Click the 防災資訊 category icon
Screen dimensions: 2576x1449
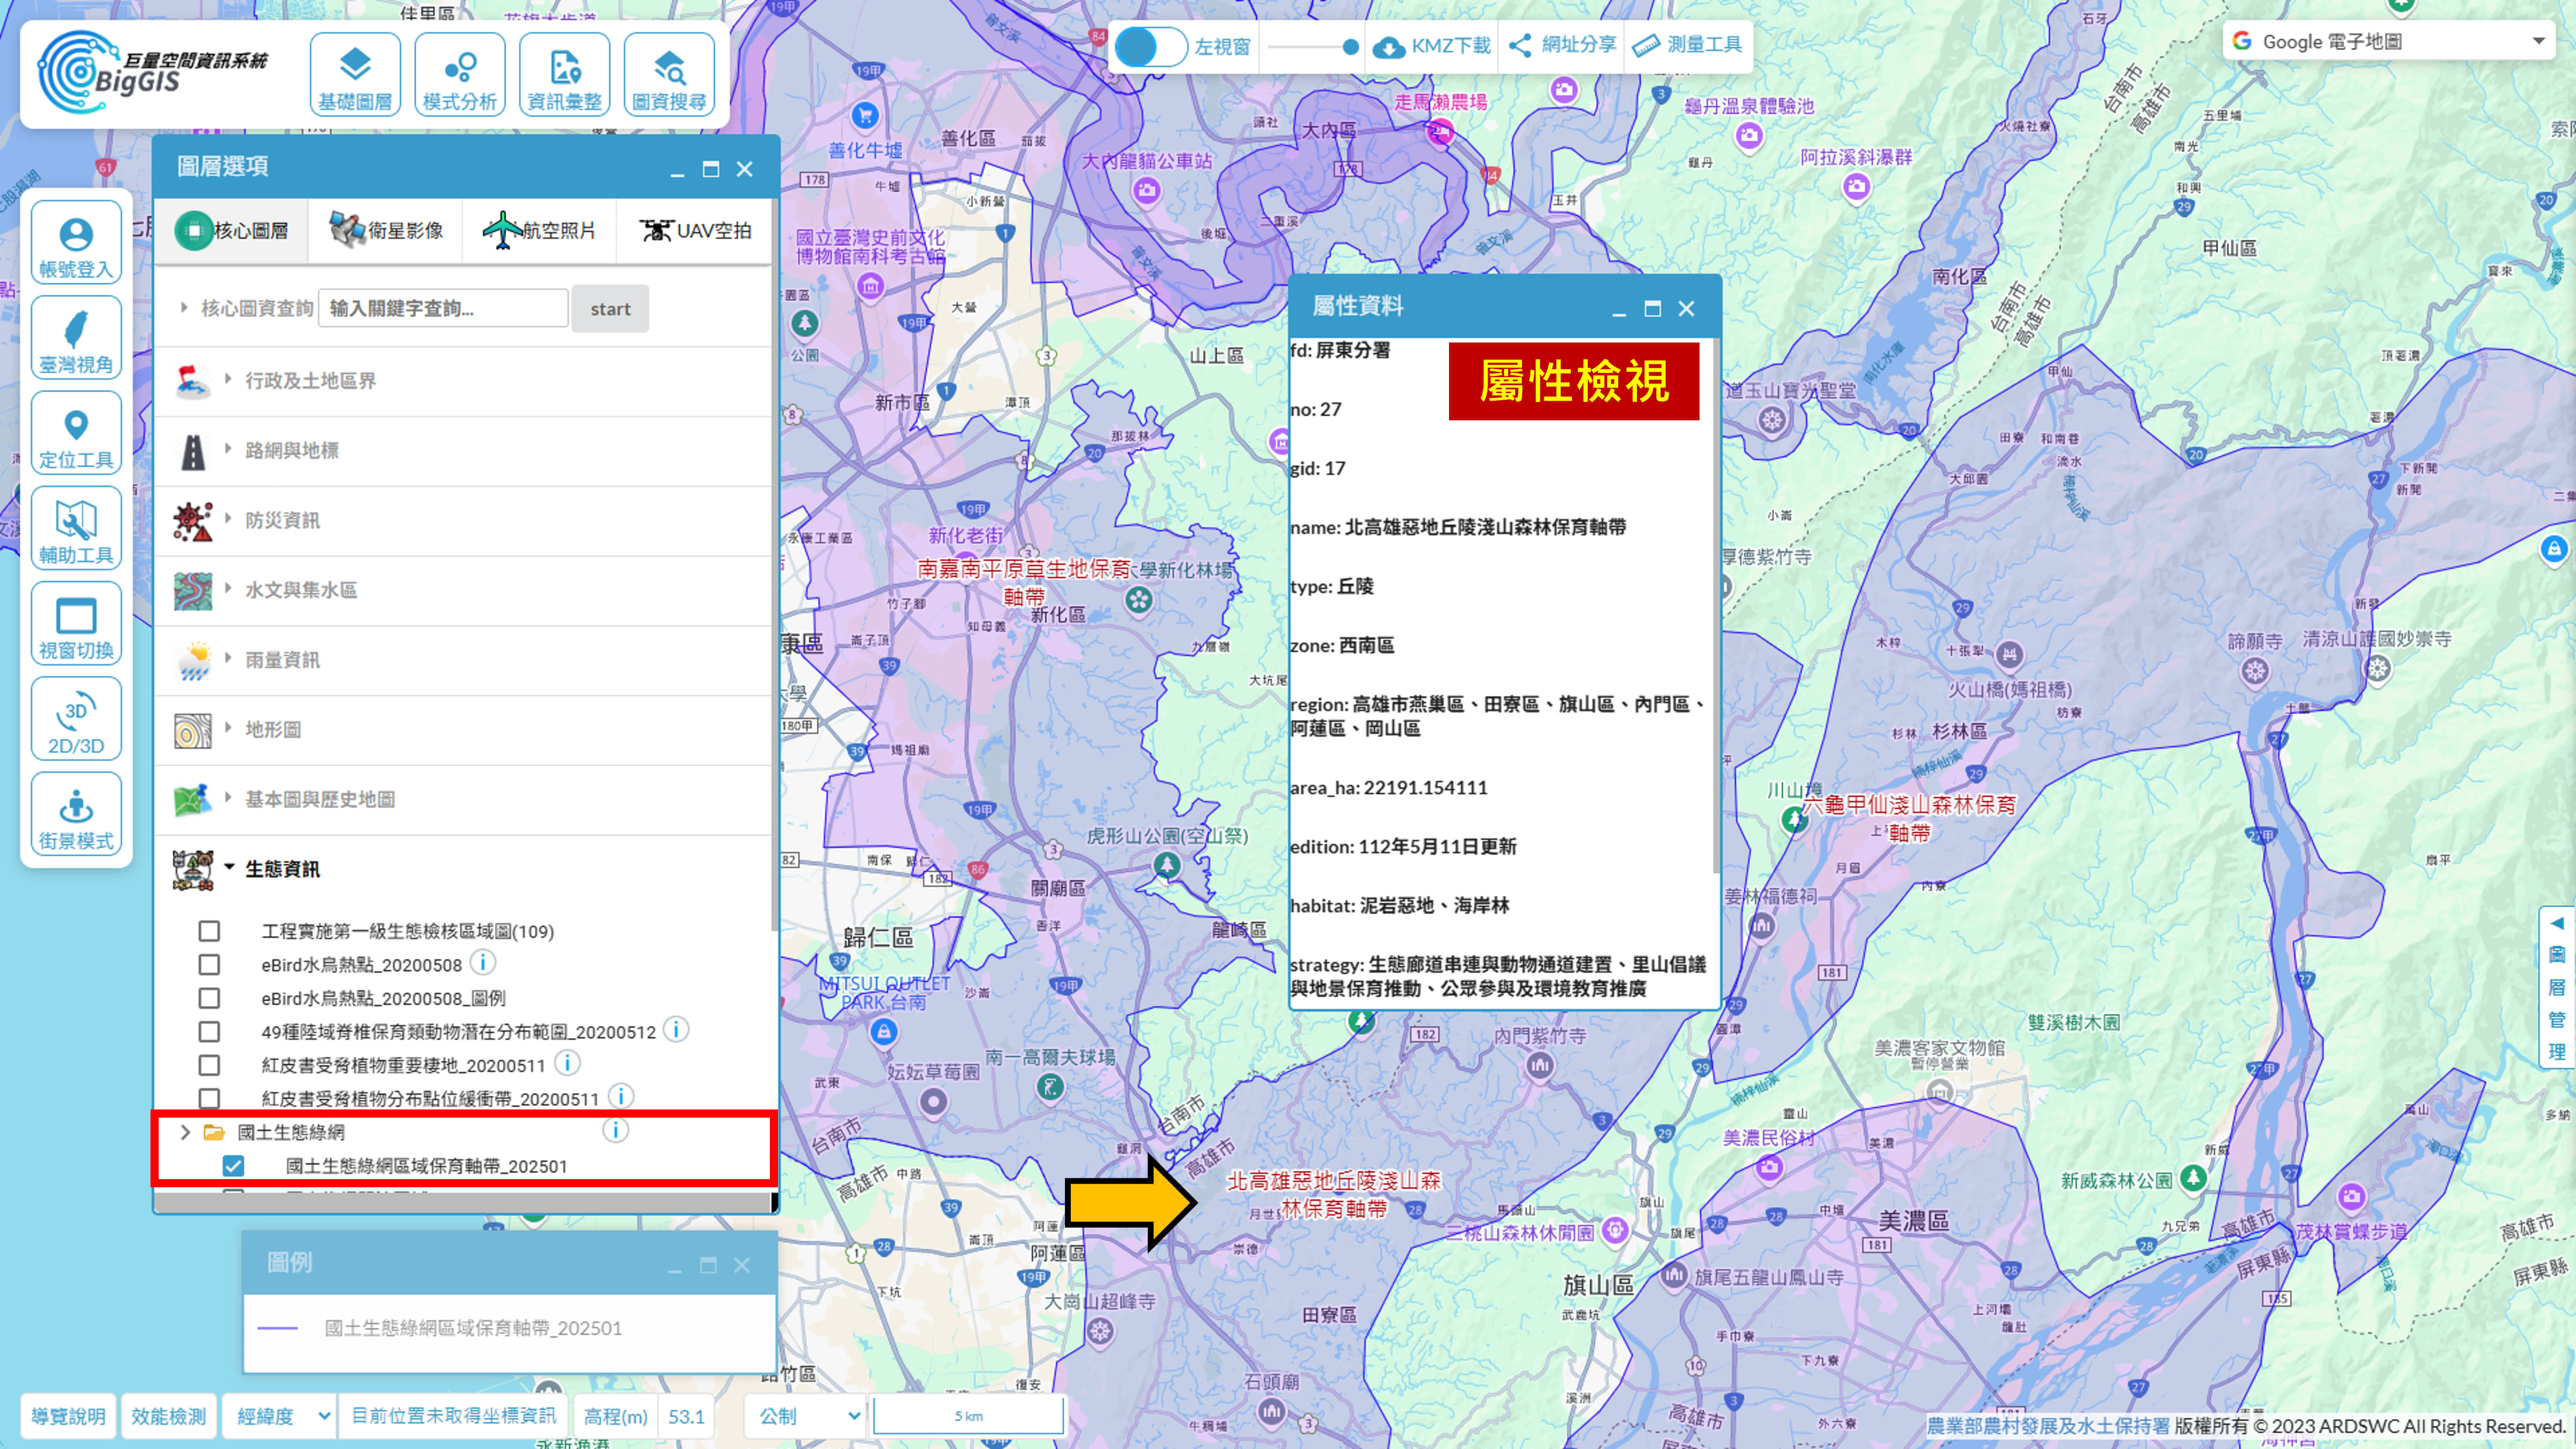pos(193,521)
